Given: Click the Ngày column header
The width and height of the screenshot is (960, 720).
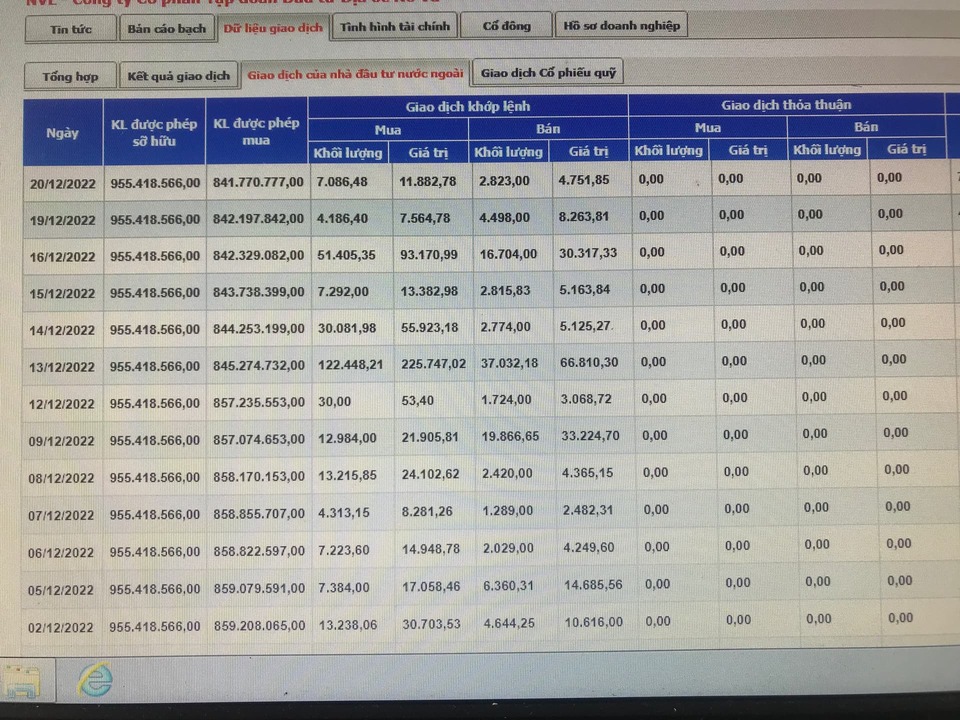Looking at the screenshot, I should (x=62, y=133).
